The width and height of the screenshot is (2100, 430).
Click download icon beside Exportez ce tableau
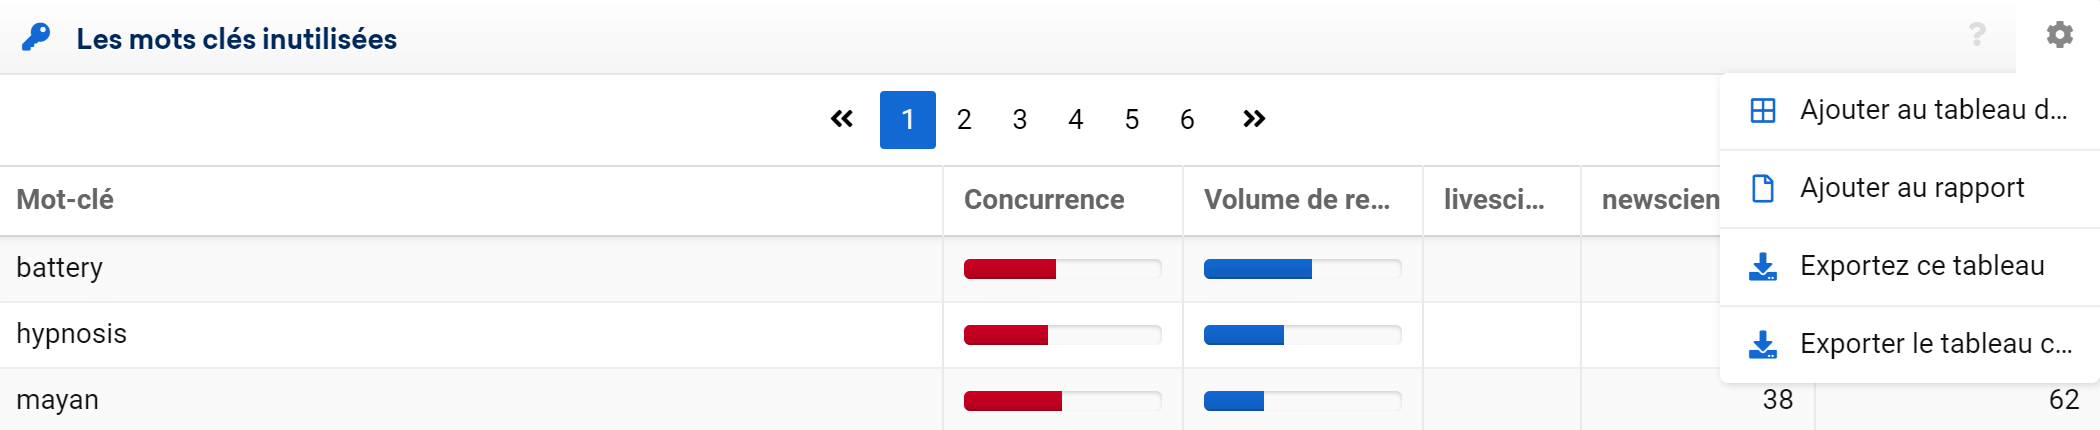tap(1763, 266)
